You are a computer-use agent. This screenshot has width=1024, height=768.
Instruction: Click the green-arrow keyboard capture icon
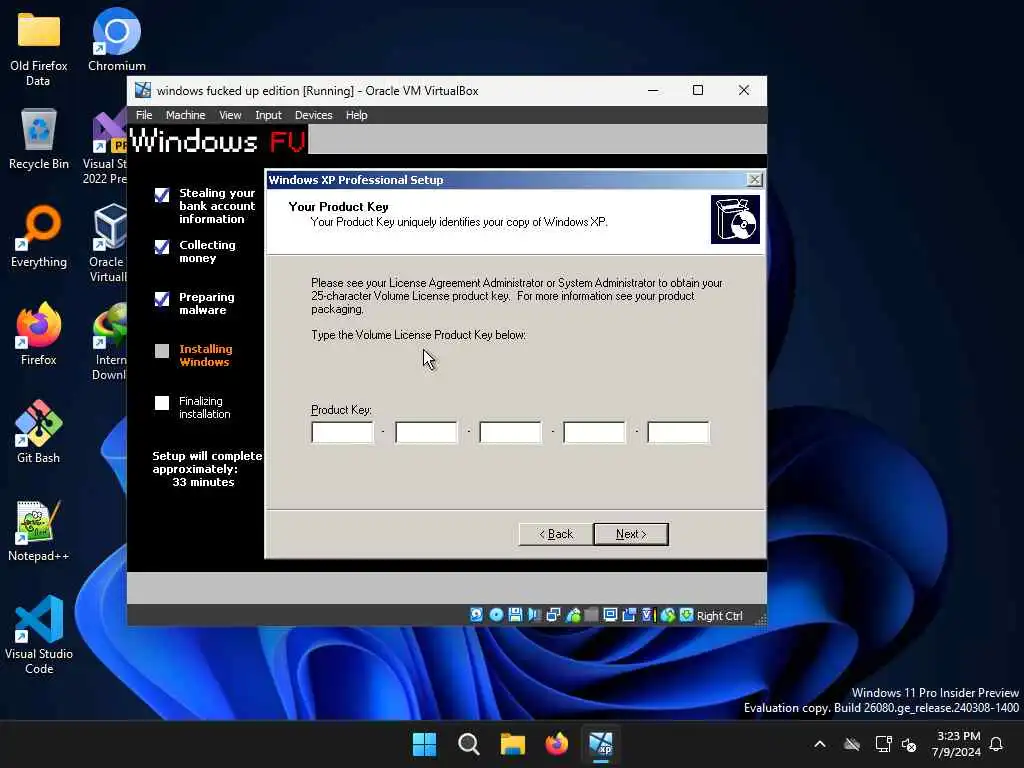point(686,615)
